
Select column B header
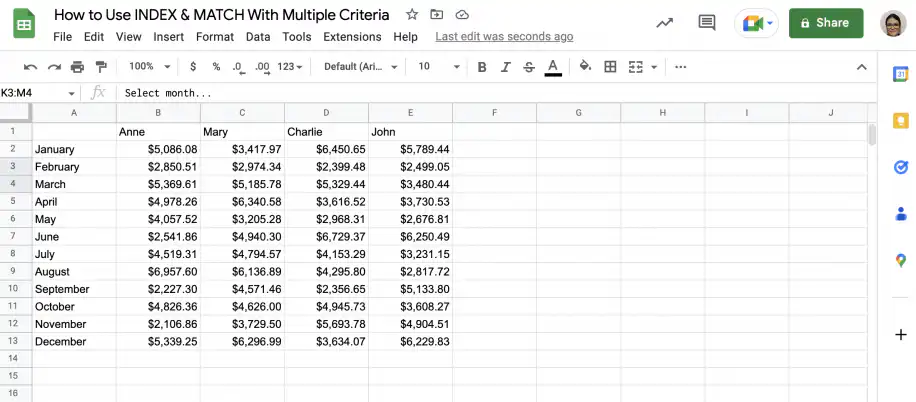158,113
